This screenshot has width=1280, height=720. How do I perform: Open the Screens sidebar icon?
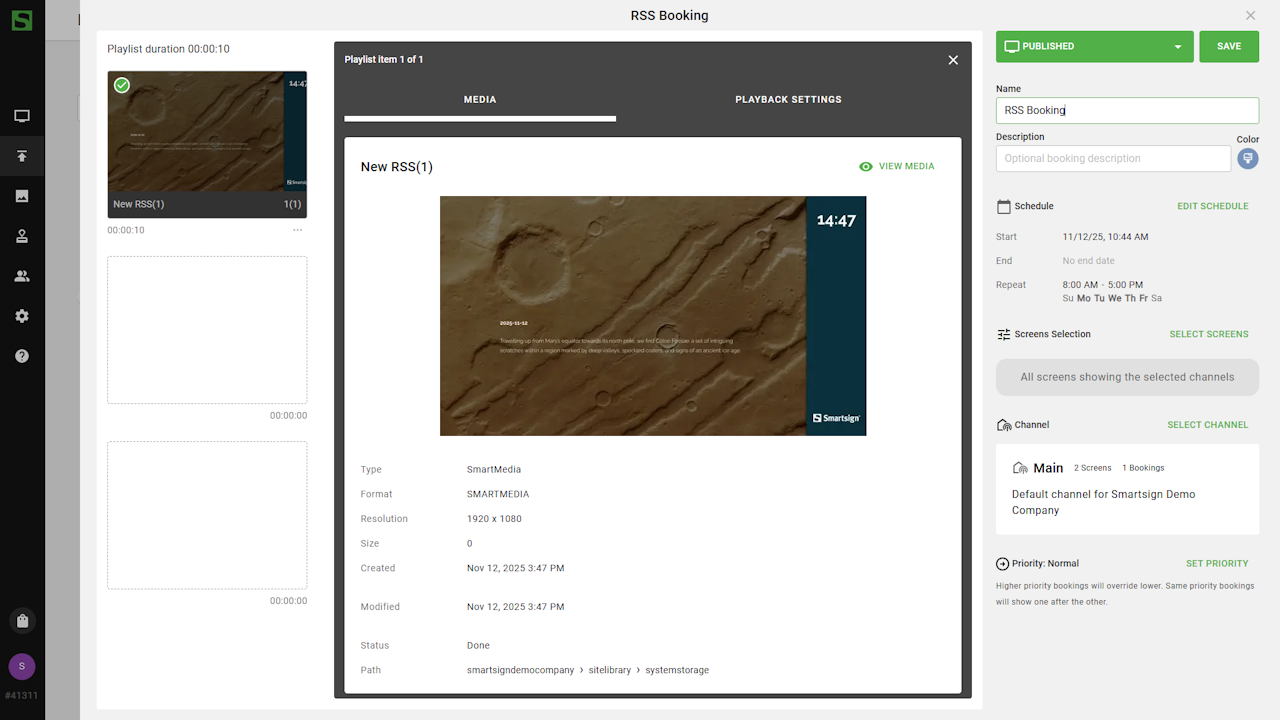22,116
